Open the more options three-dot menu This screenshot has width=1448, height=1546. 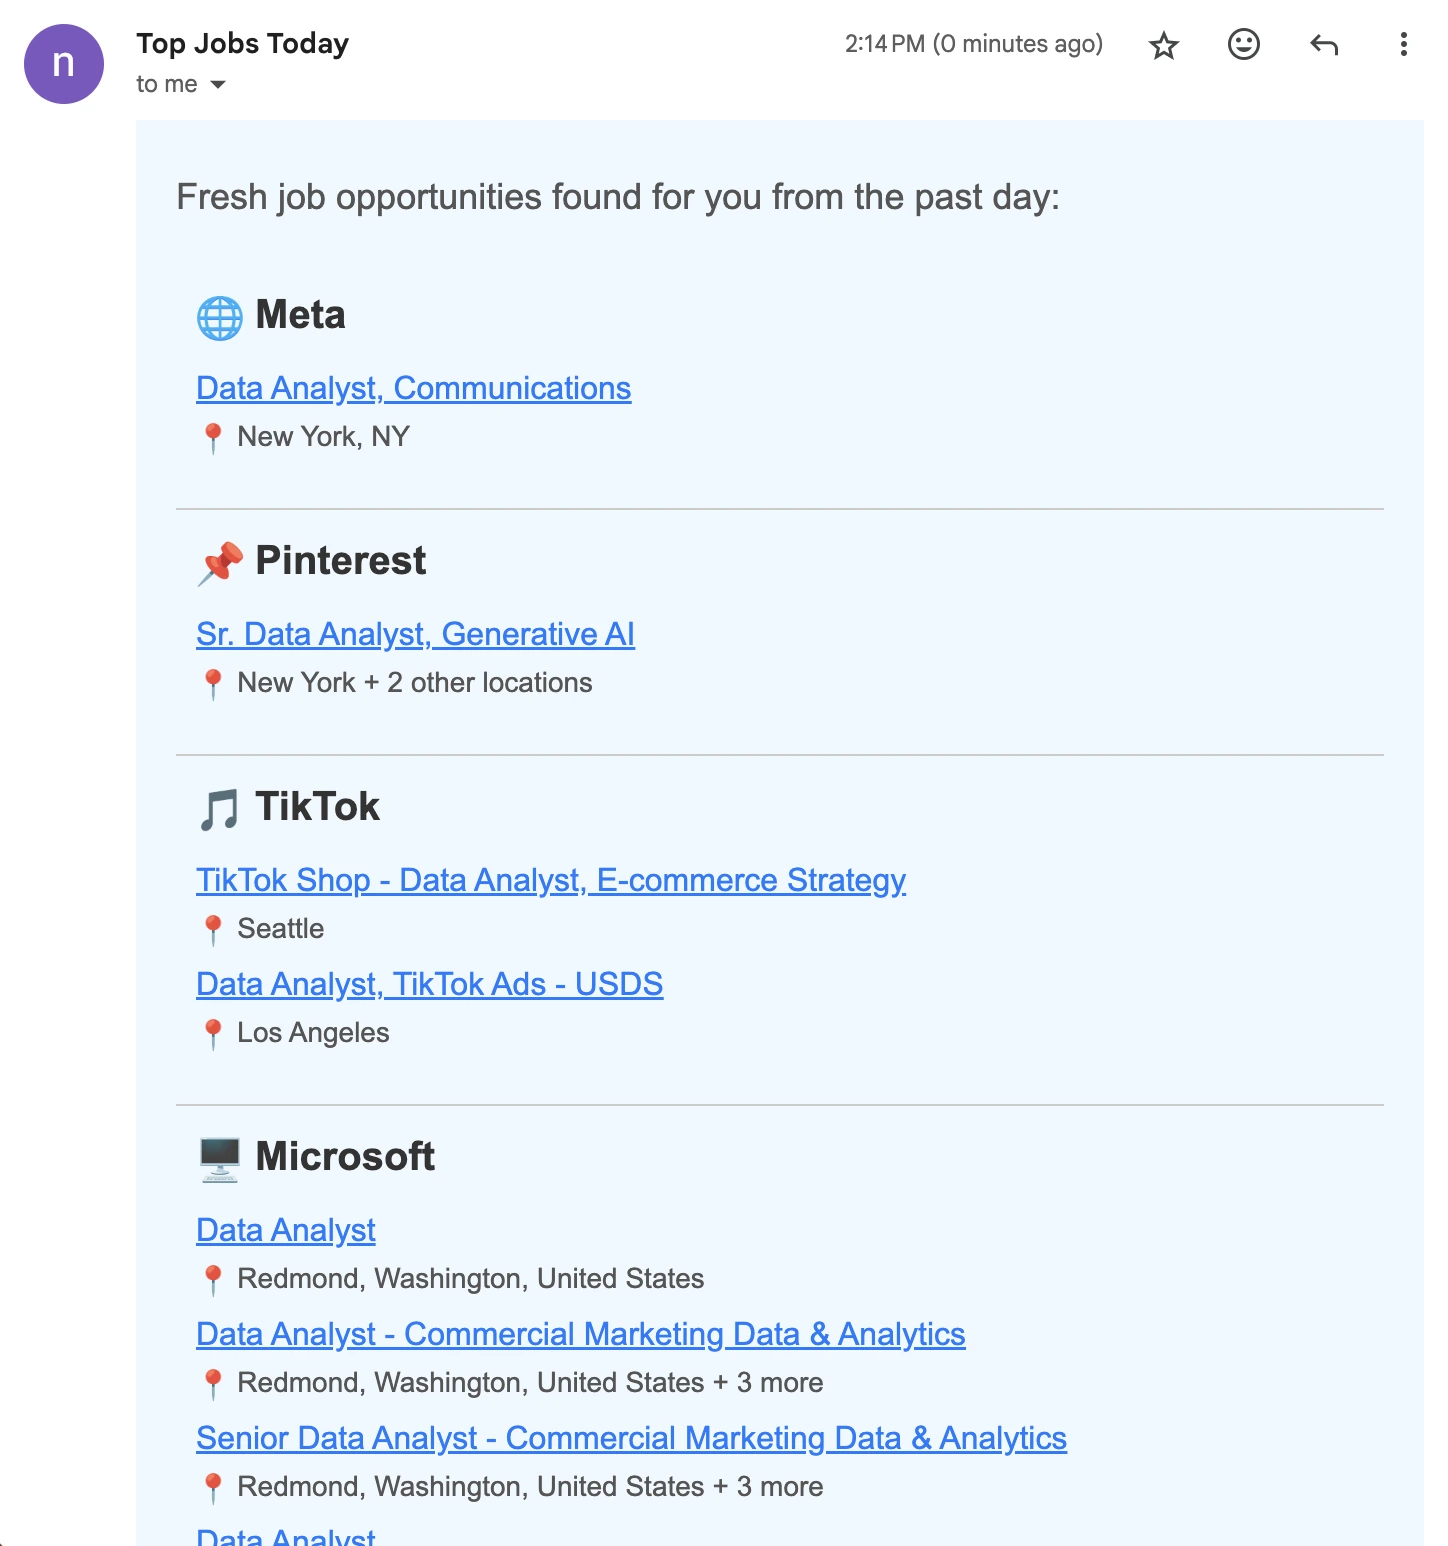[1403, 45]
